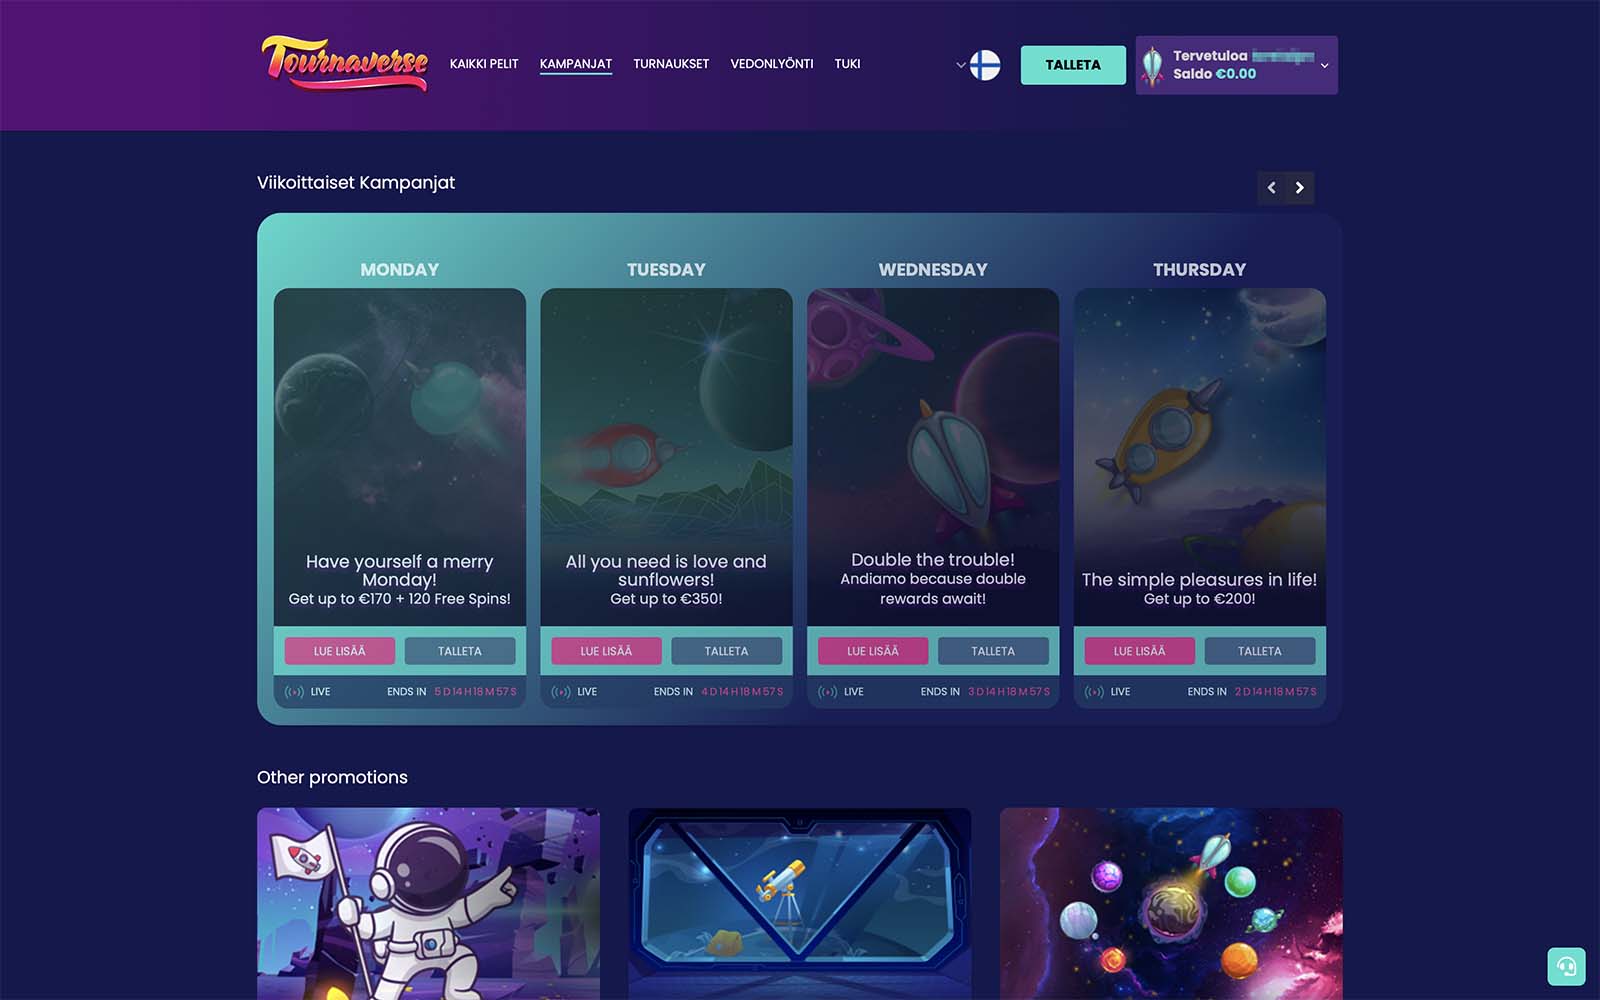Open the Kaikki Pelit menu
The height and width of the screenshot is (1000, 1600).
pos(484,64)
